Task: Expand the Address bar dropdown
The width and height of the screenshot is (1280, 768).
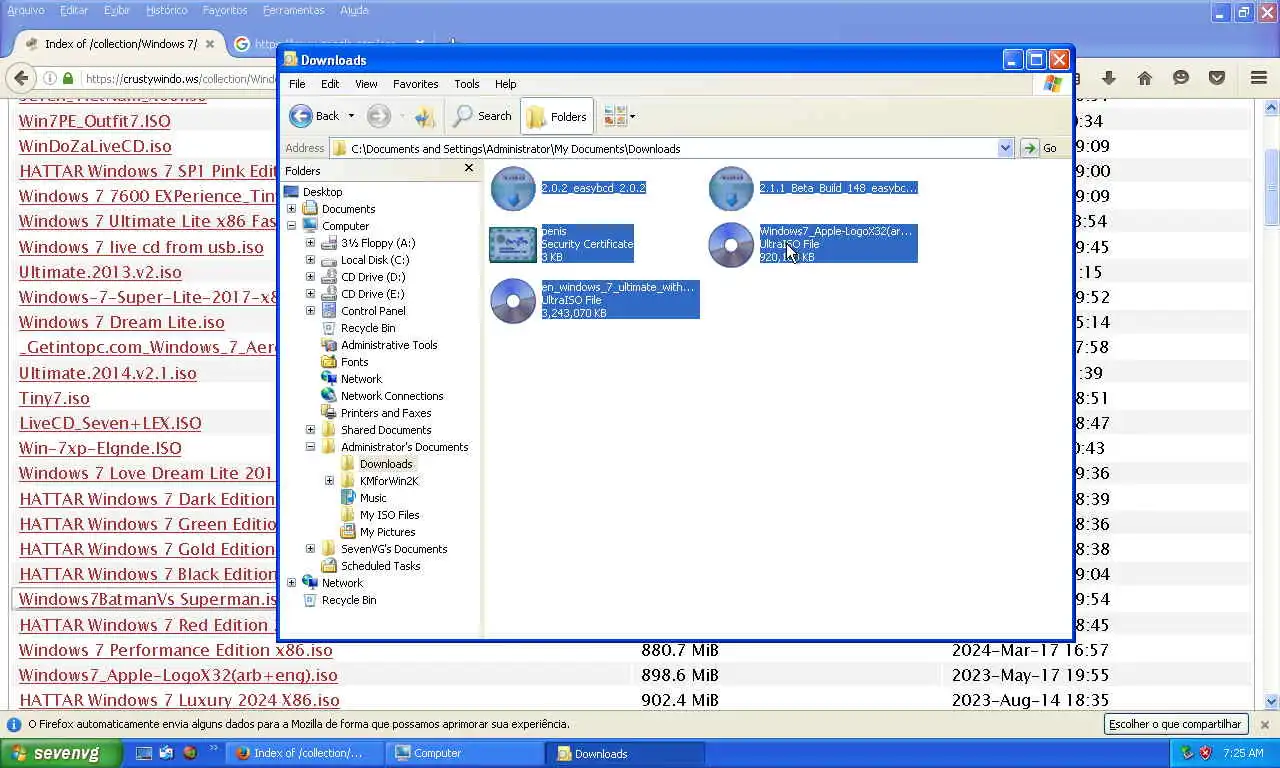Action: point(1005,148)
